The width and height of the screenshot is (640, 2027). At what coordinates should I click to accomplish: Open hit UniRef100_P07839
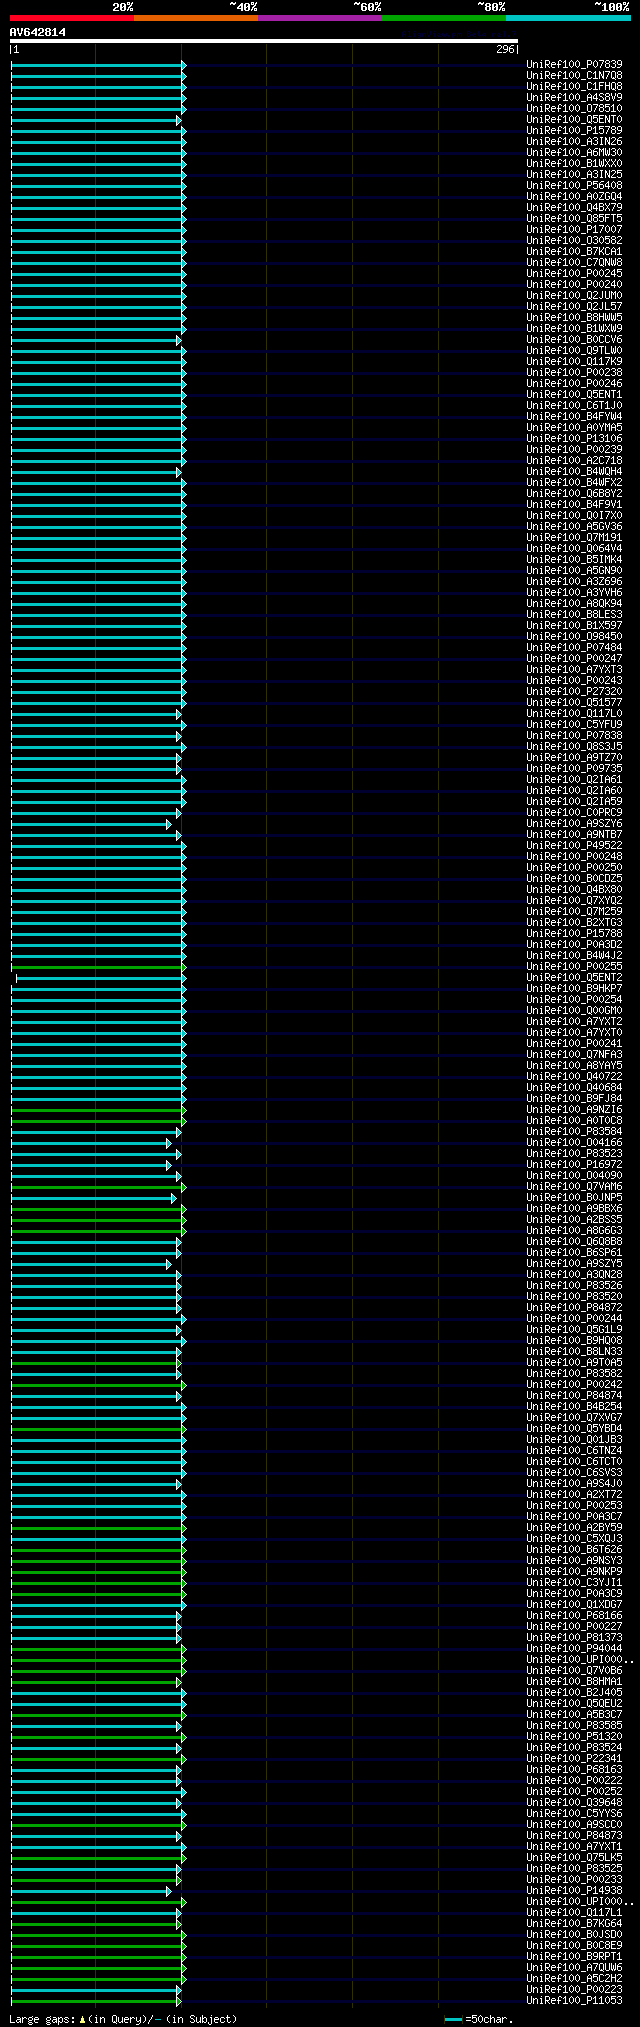(574, 64)
